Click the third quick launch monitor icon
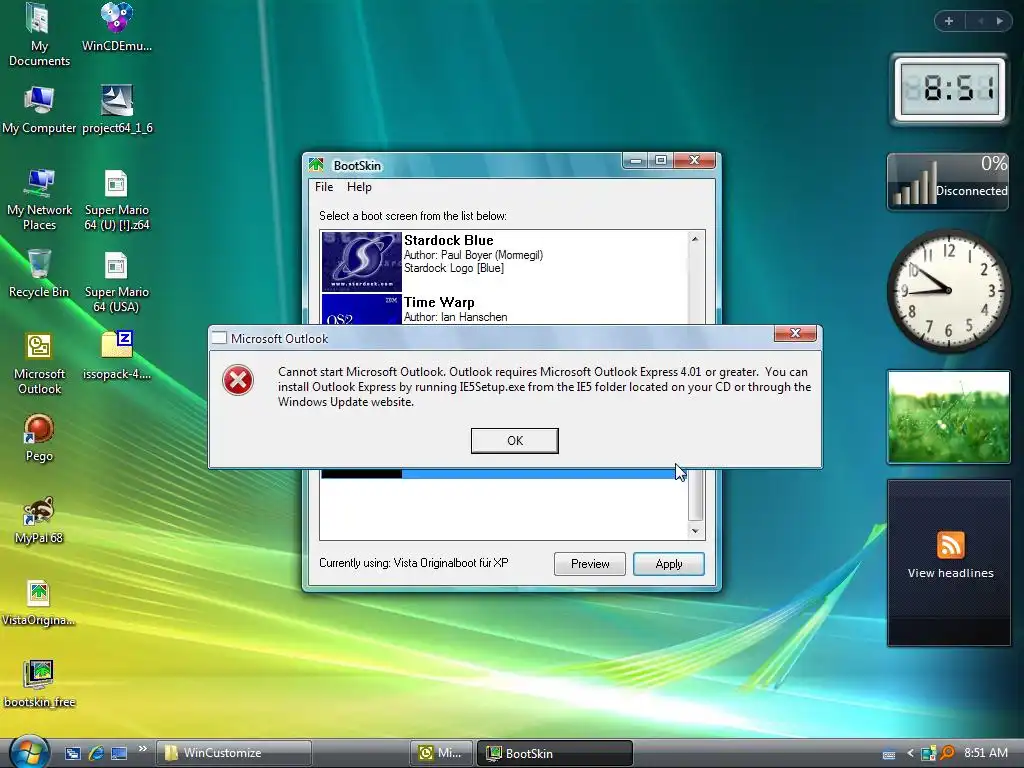 point(119,753)
